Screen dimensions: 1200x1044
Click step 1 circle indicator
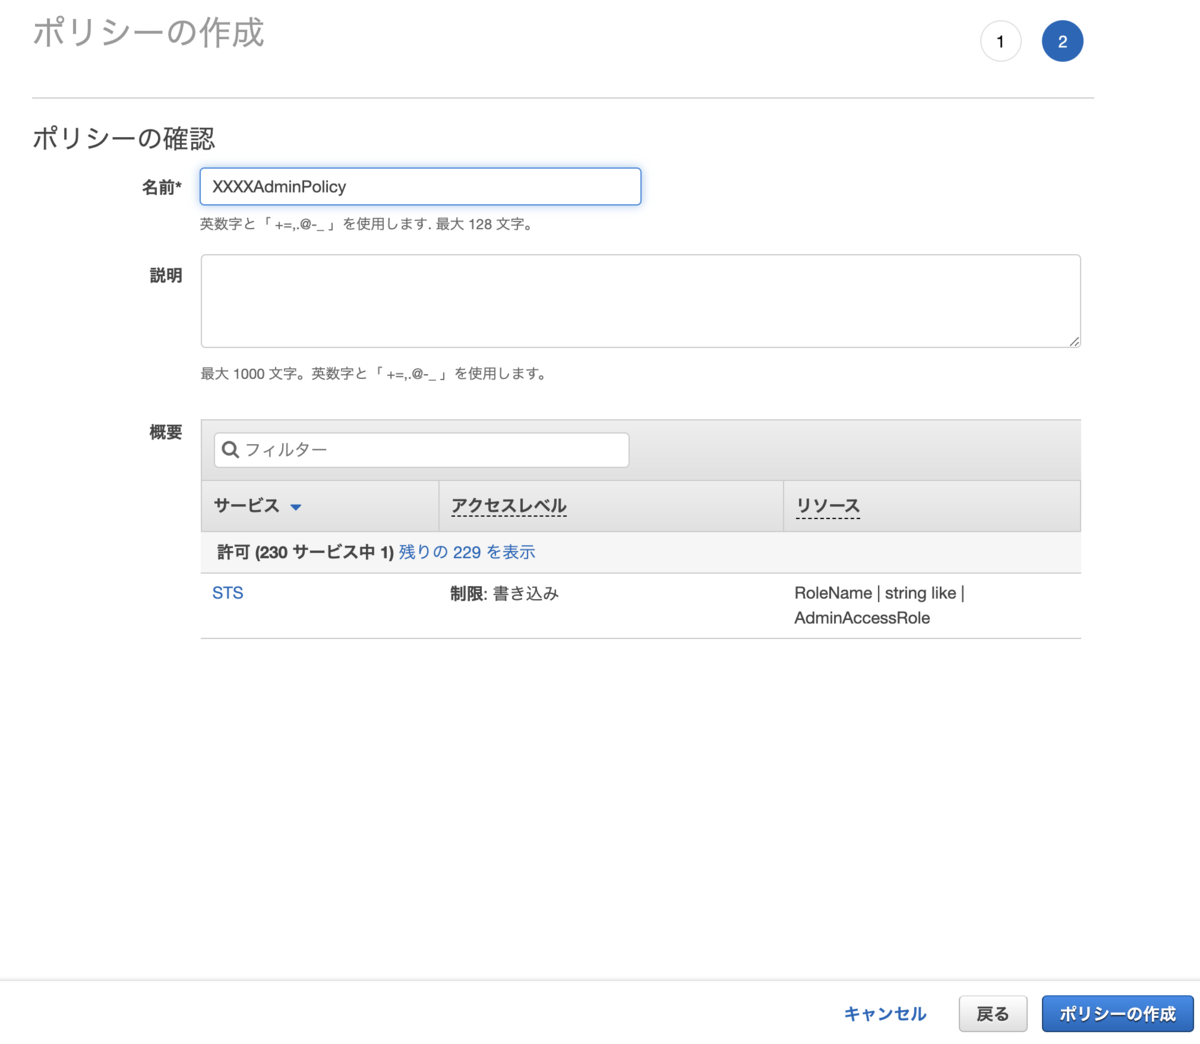tap(1000, 41)
